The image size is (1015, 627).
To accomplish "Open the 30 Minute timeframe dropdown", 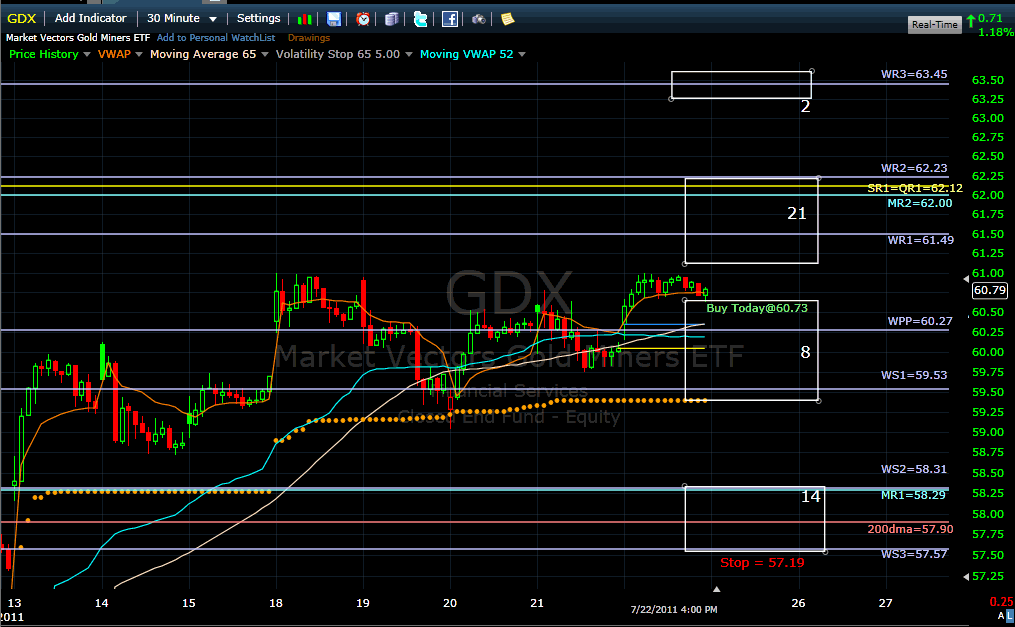I will tap(181, 19).
